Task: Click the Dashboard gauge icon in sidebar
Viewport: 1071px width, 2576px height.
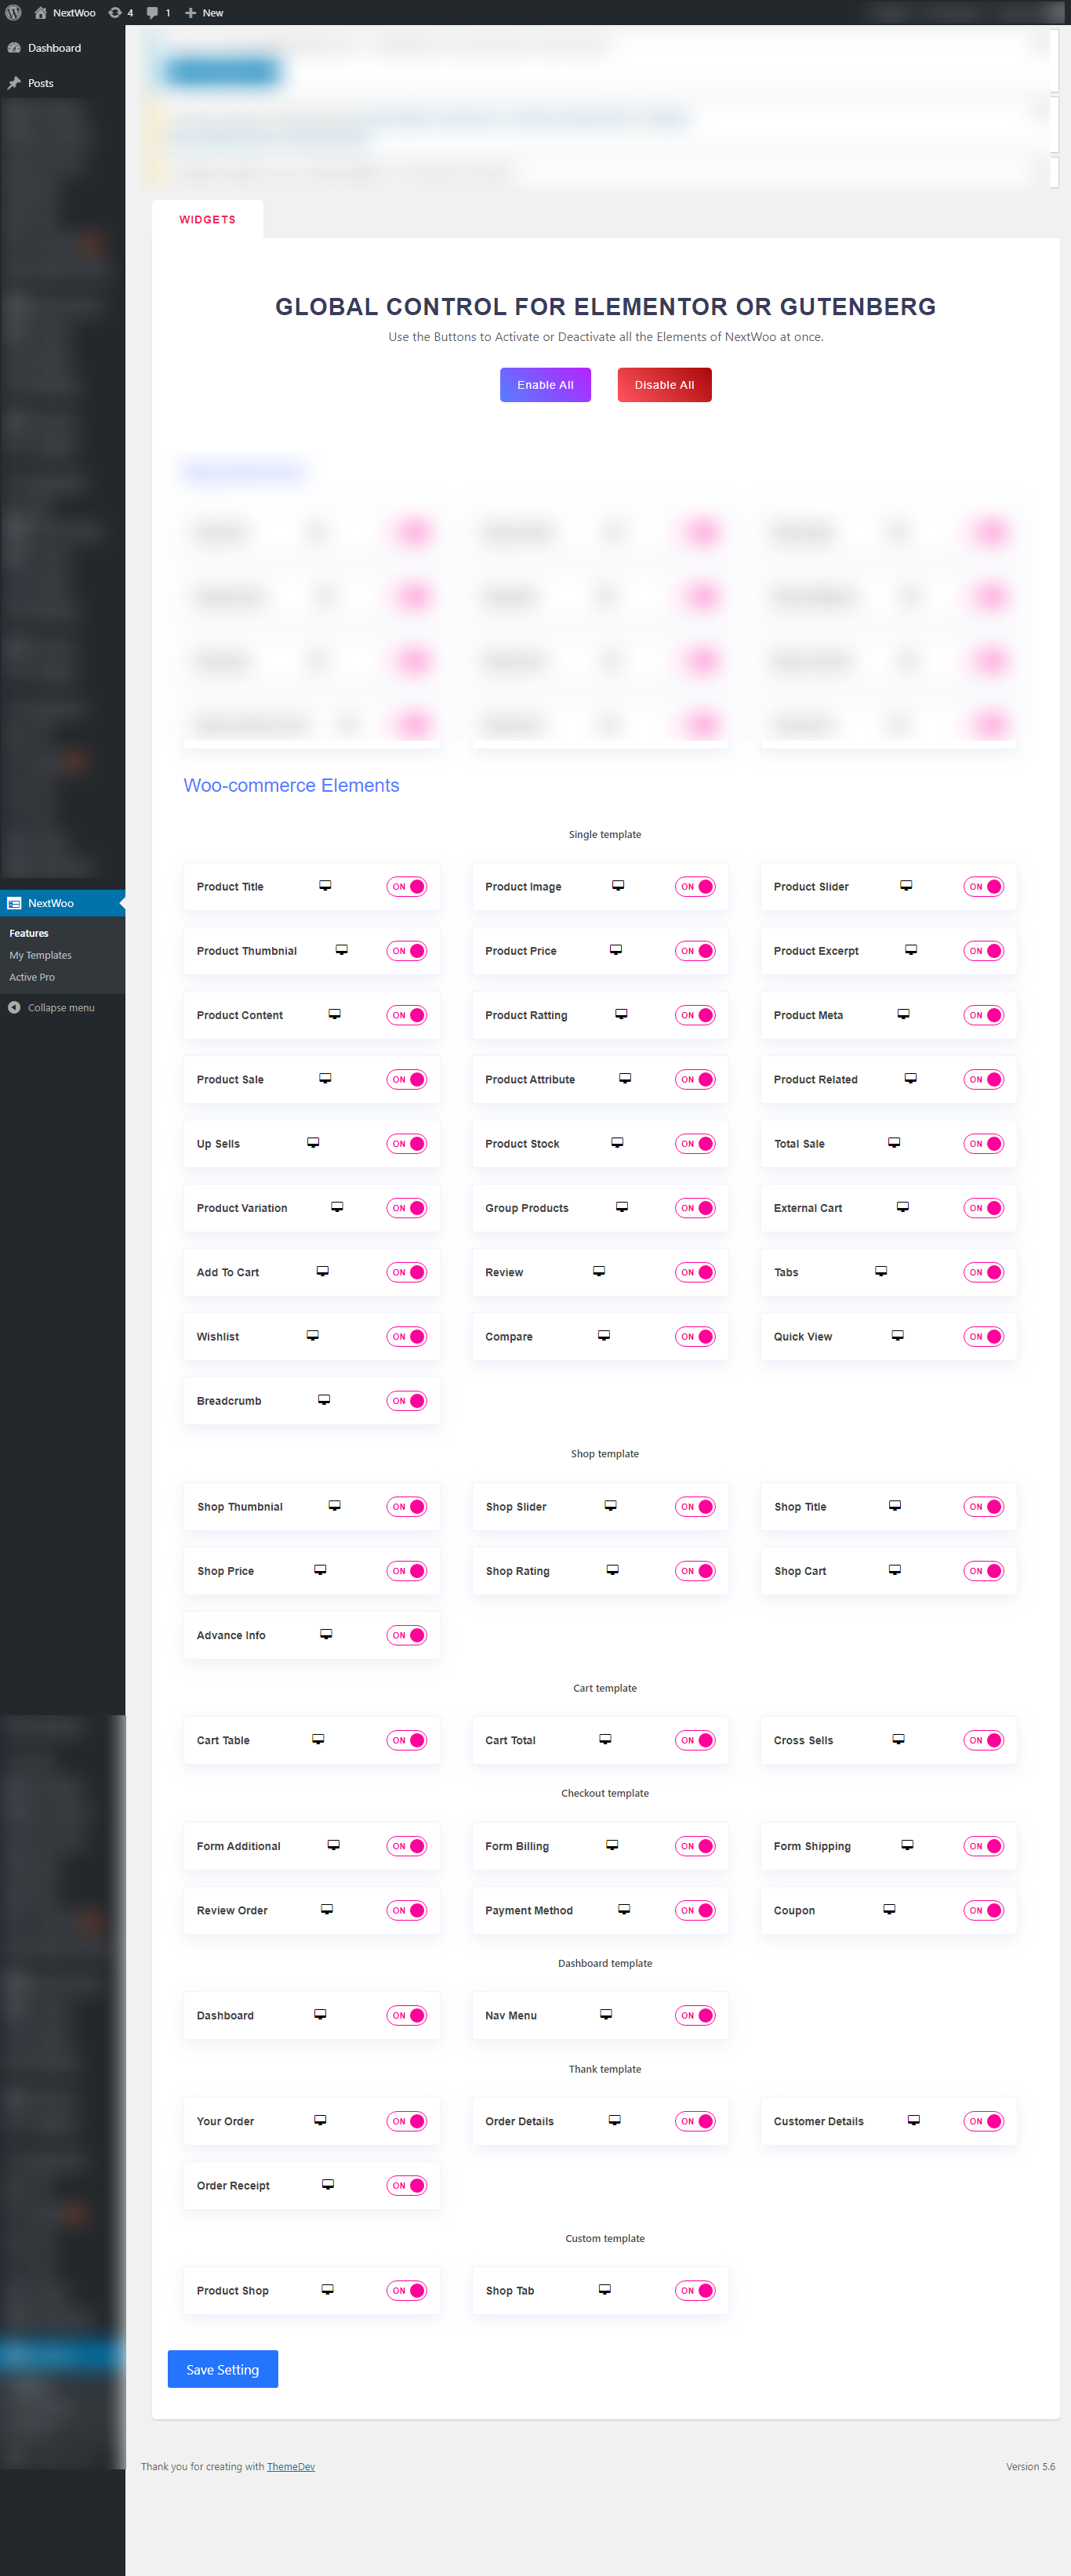Action: [14, 48]
